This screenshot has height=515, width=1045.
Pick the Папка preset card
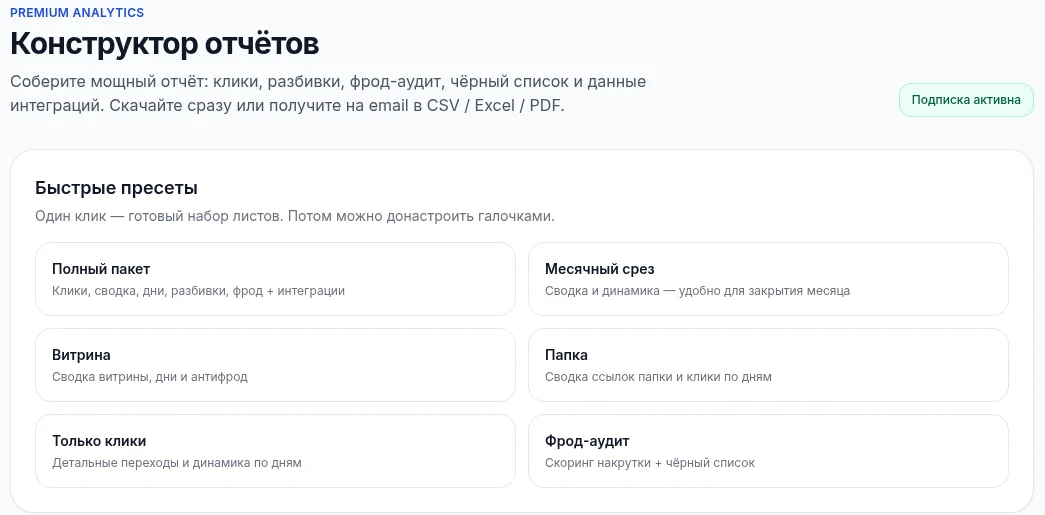click(x=768, y=365)
